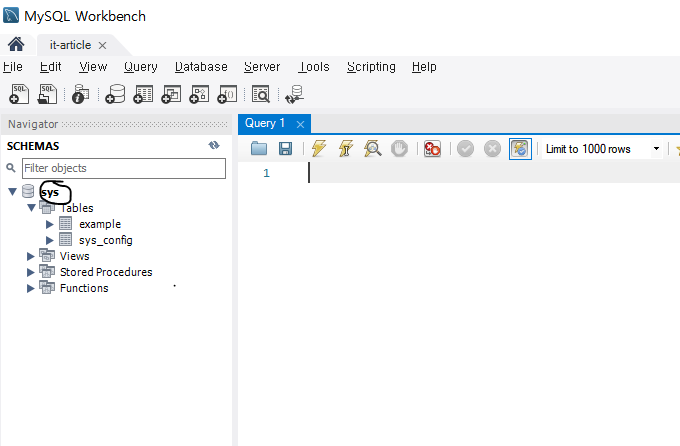
Task: Open the Database menu
Action: pos(201,67)
